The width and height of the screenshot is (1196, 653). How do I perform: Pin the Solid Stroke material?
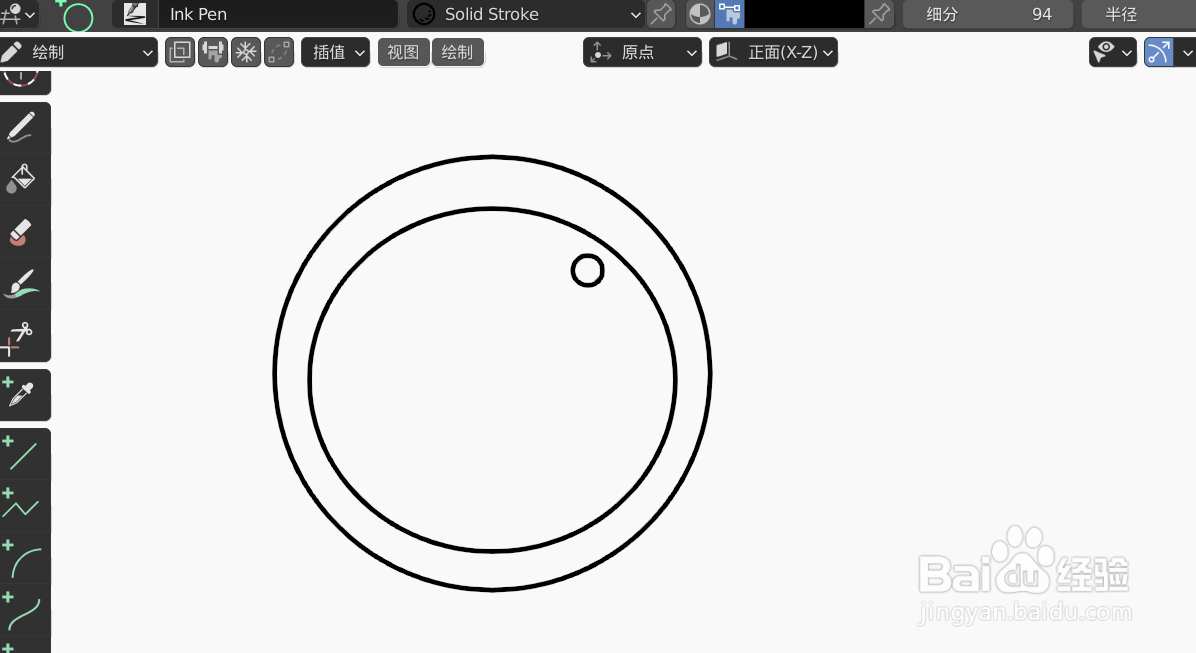(x=661, y=14)
